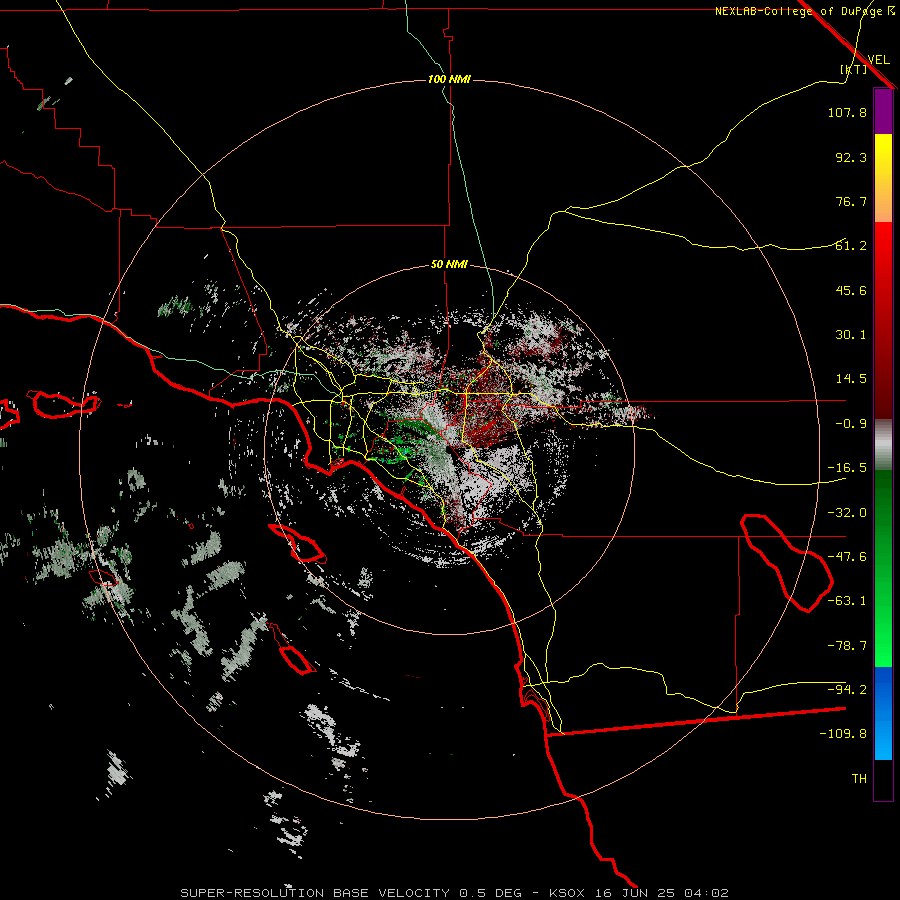Viewport: 900px width, 900px height.
Task: Click the 45.6 value on velocity scale
Action: coord(851,290)
